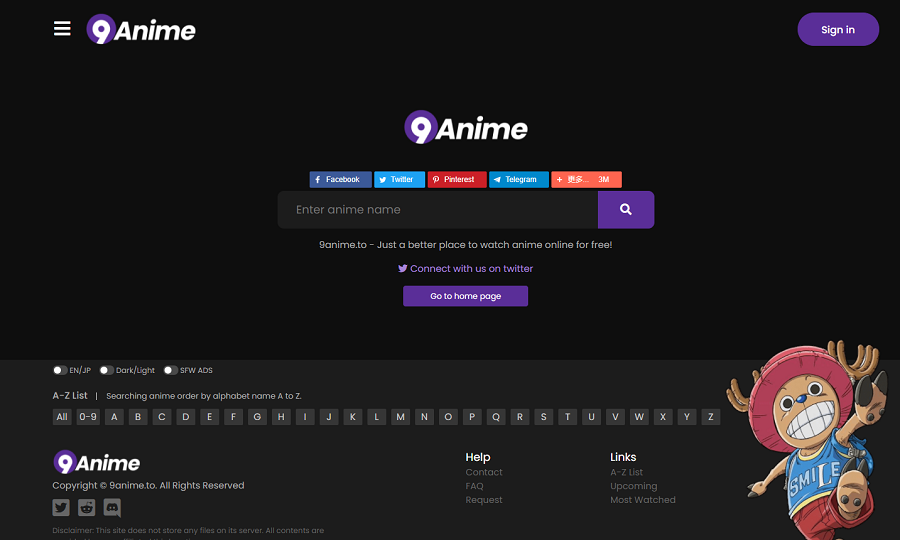
Task: Select letter A in the A-Z list
Action: [x=114, y=417]
